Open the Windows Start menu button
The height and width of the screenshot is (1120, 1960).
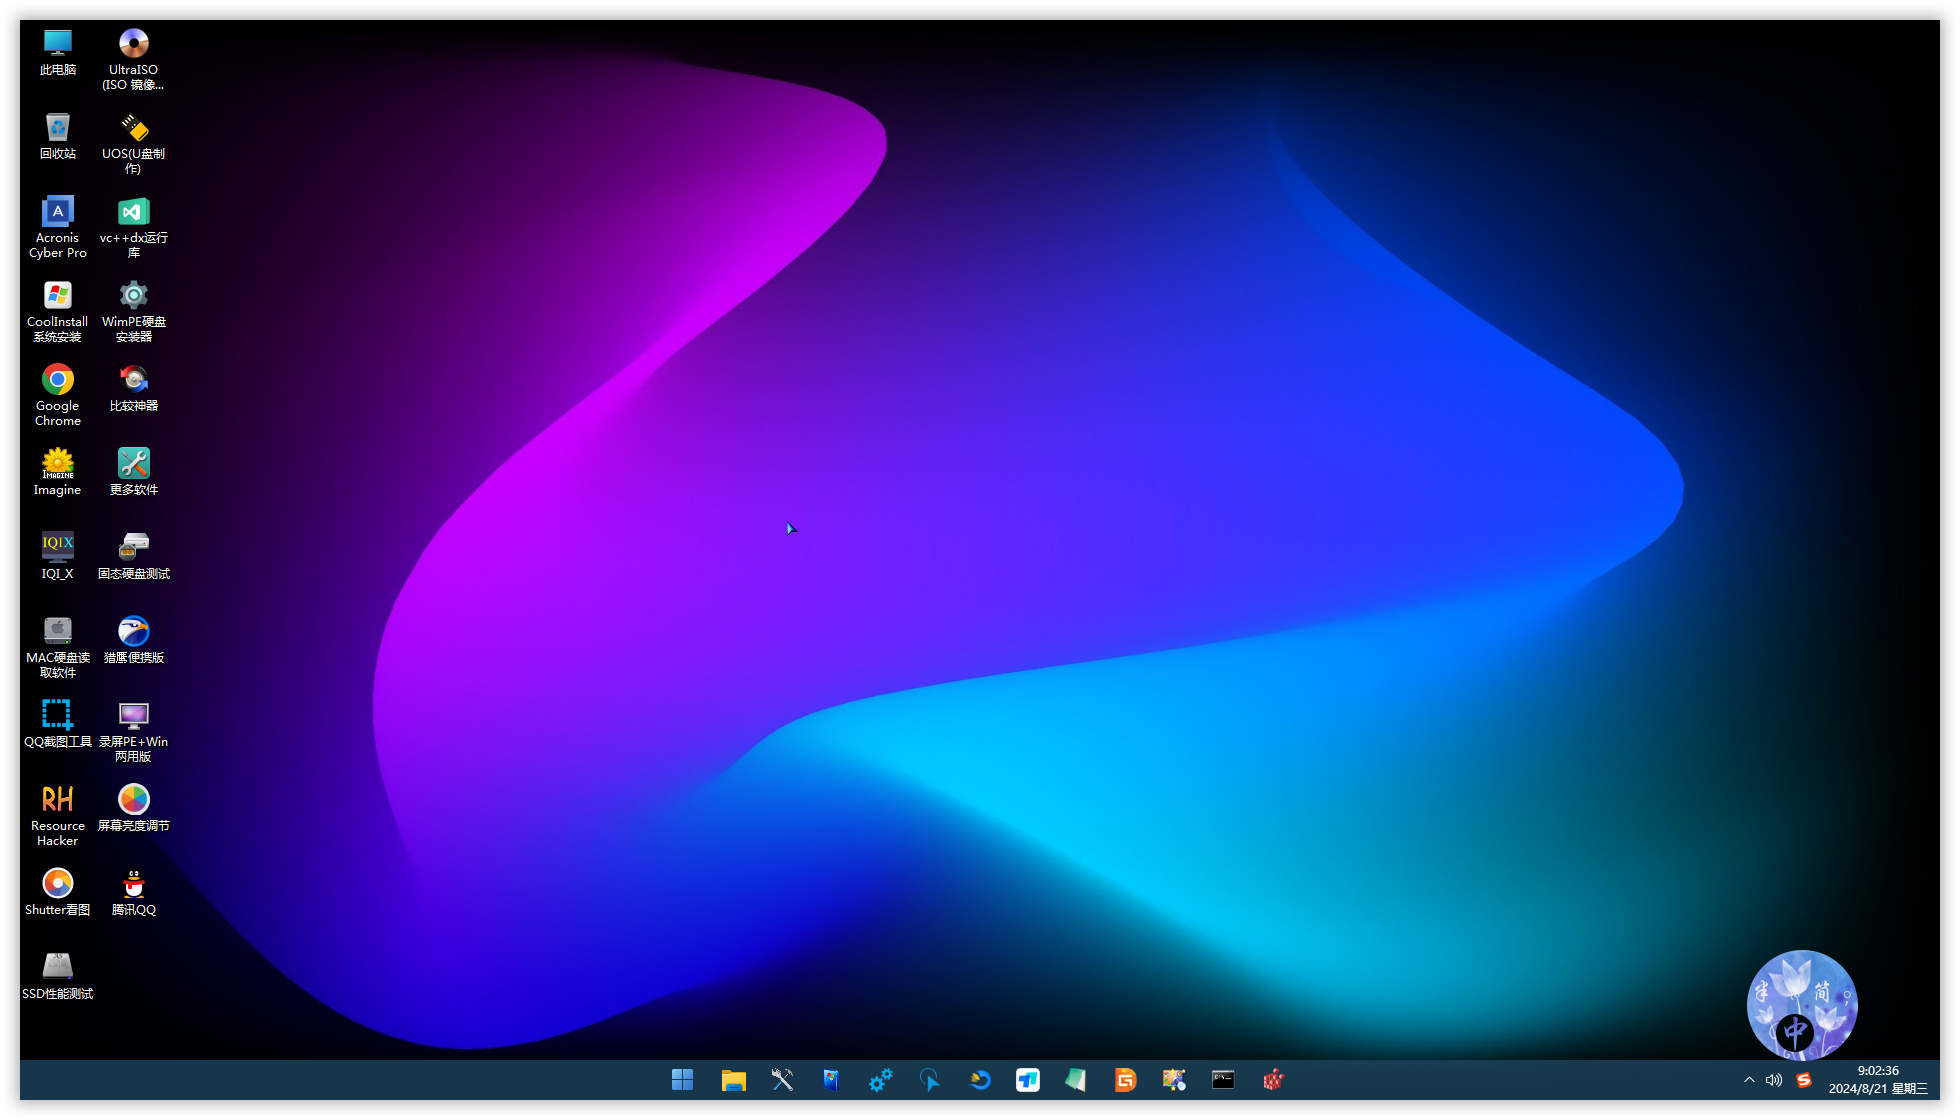tap(683, 1080)
